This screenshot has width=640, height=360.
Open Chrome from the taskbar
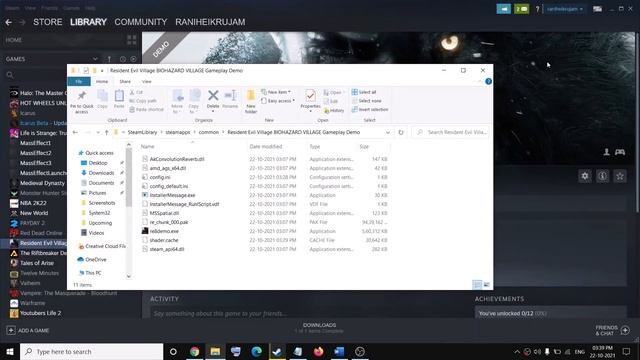[195, 351]
